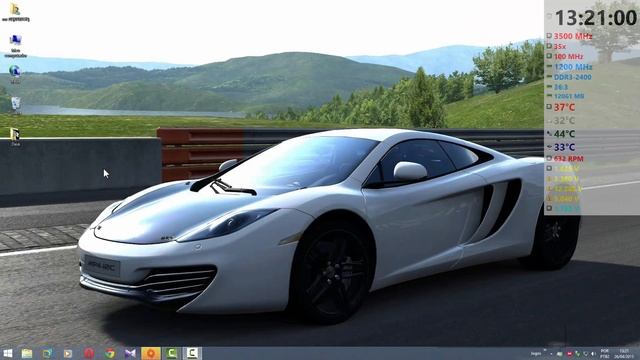Click the 32°C temperature reading

(564, 120)
